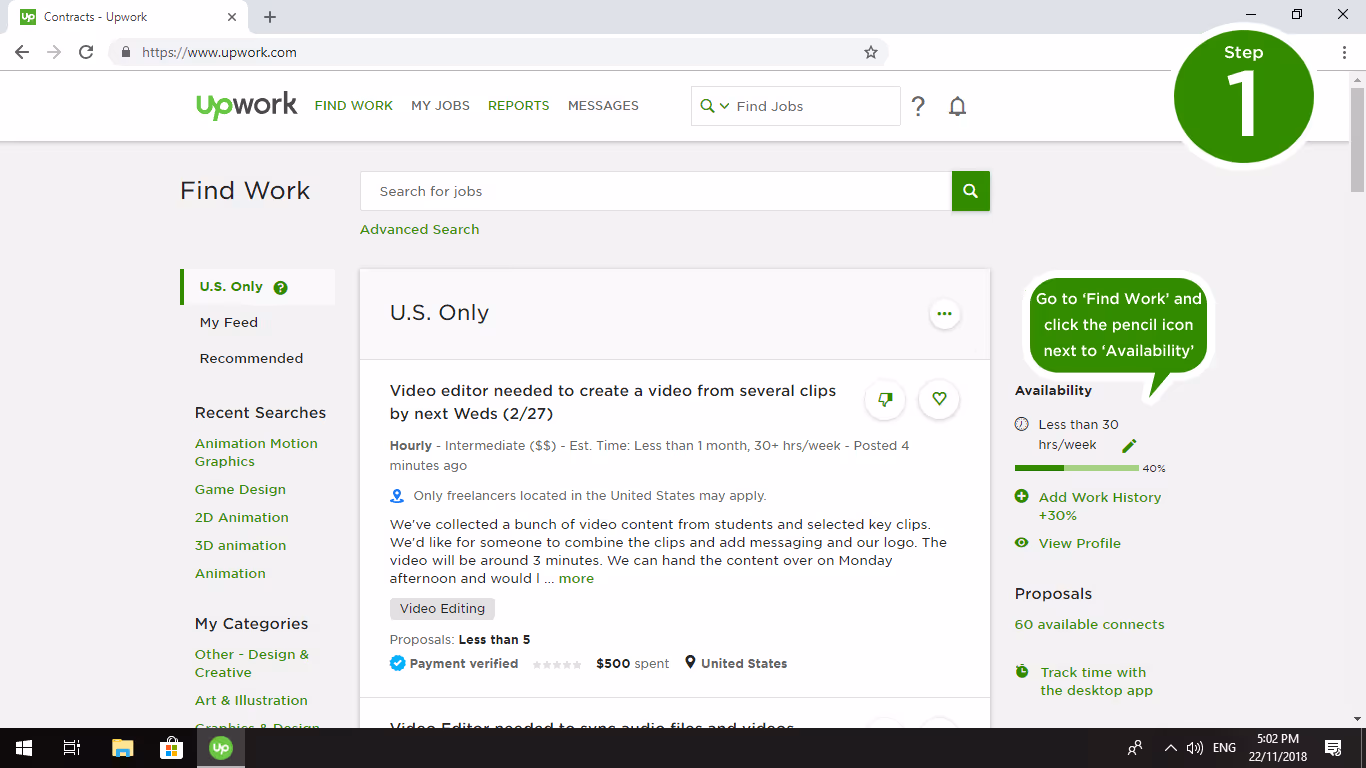Open the help question mark icon
The height and width of the screenshot is (768, 1366).
tap(918, 106)
